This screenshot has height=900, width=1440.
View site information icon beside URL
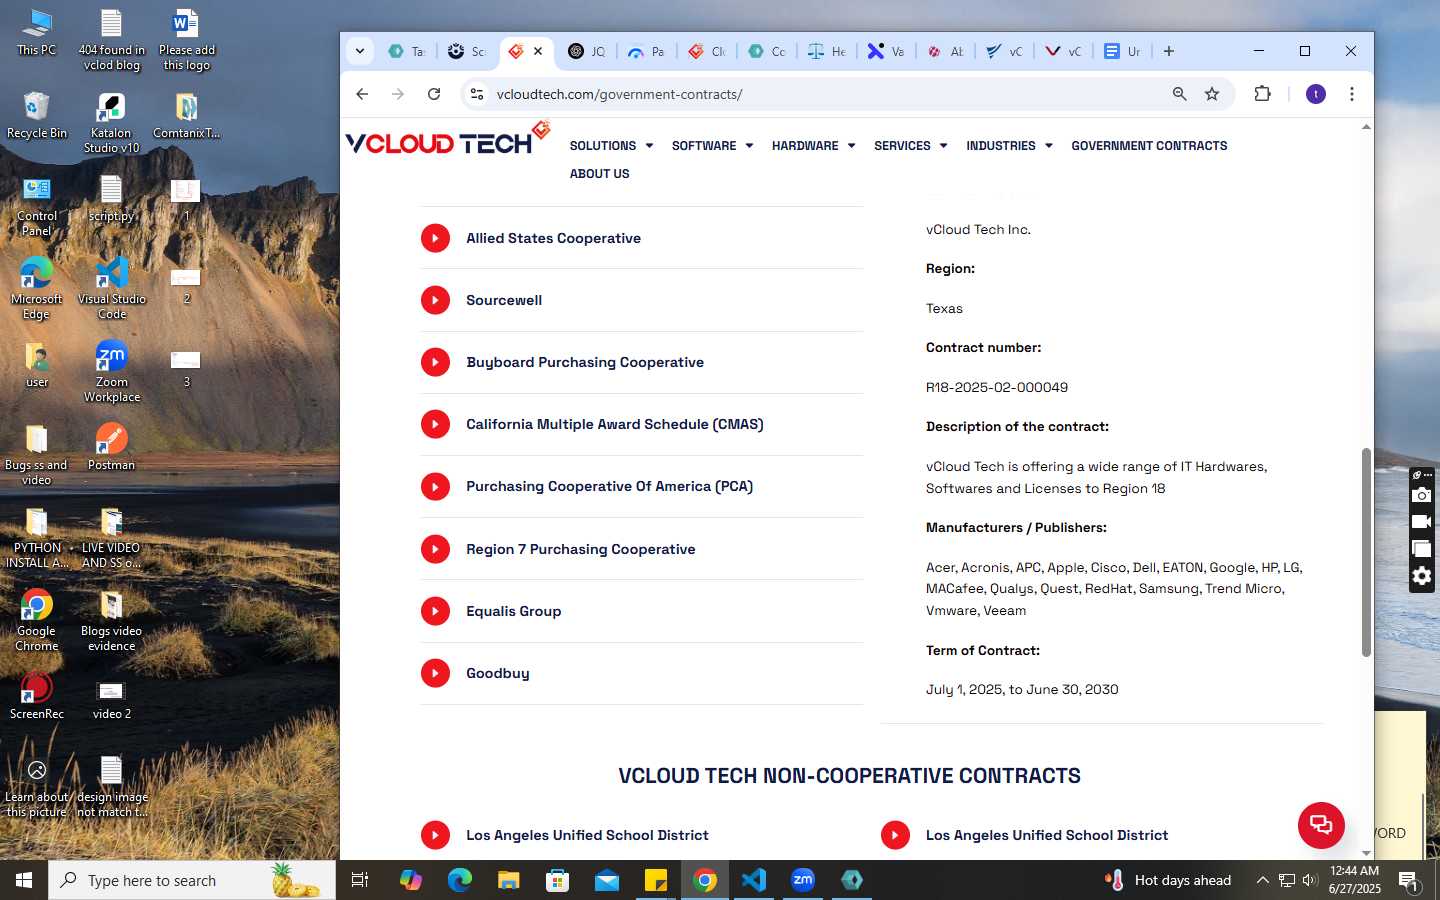tap(477, 94)
